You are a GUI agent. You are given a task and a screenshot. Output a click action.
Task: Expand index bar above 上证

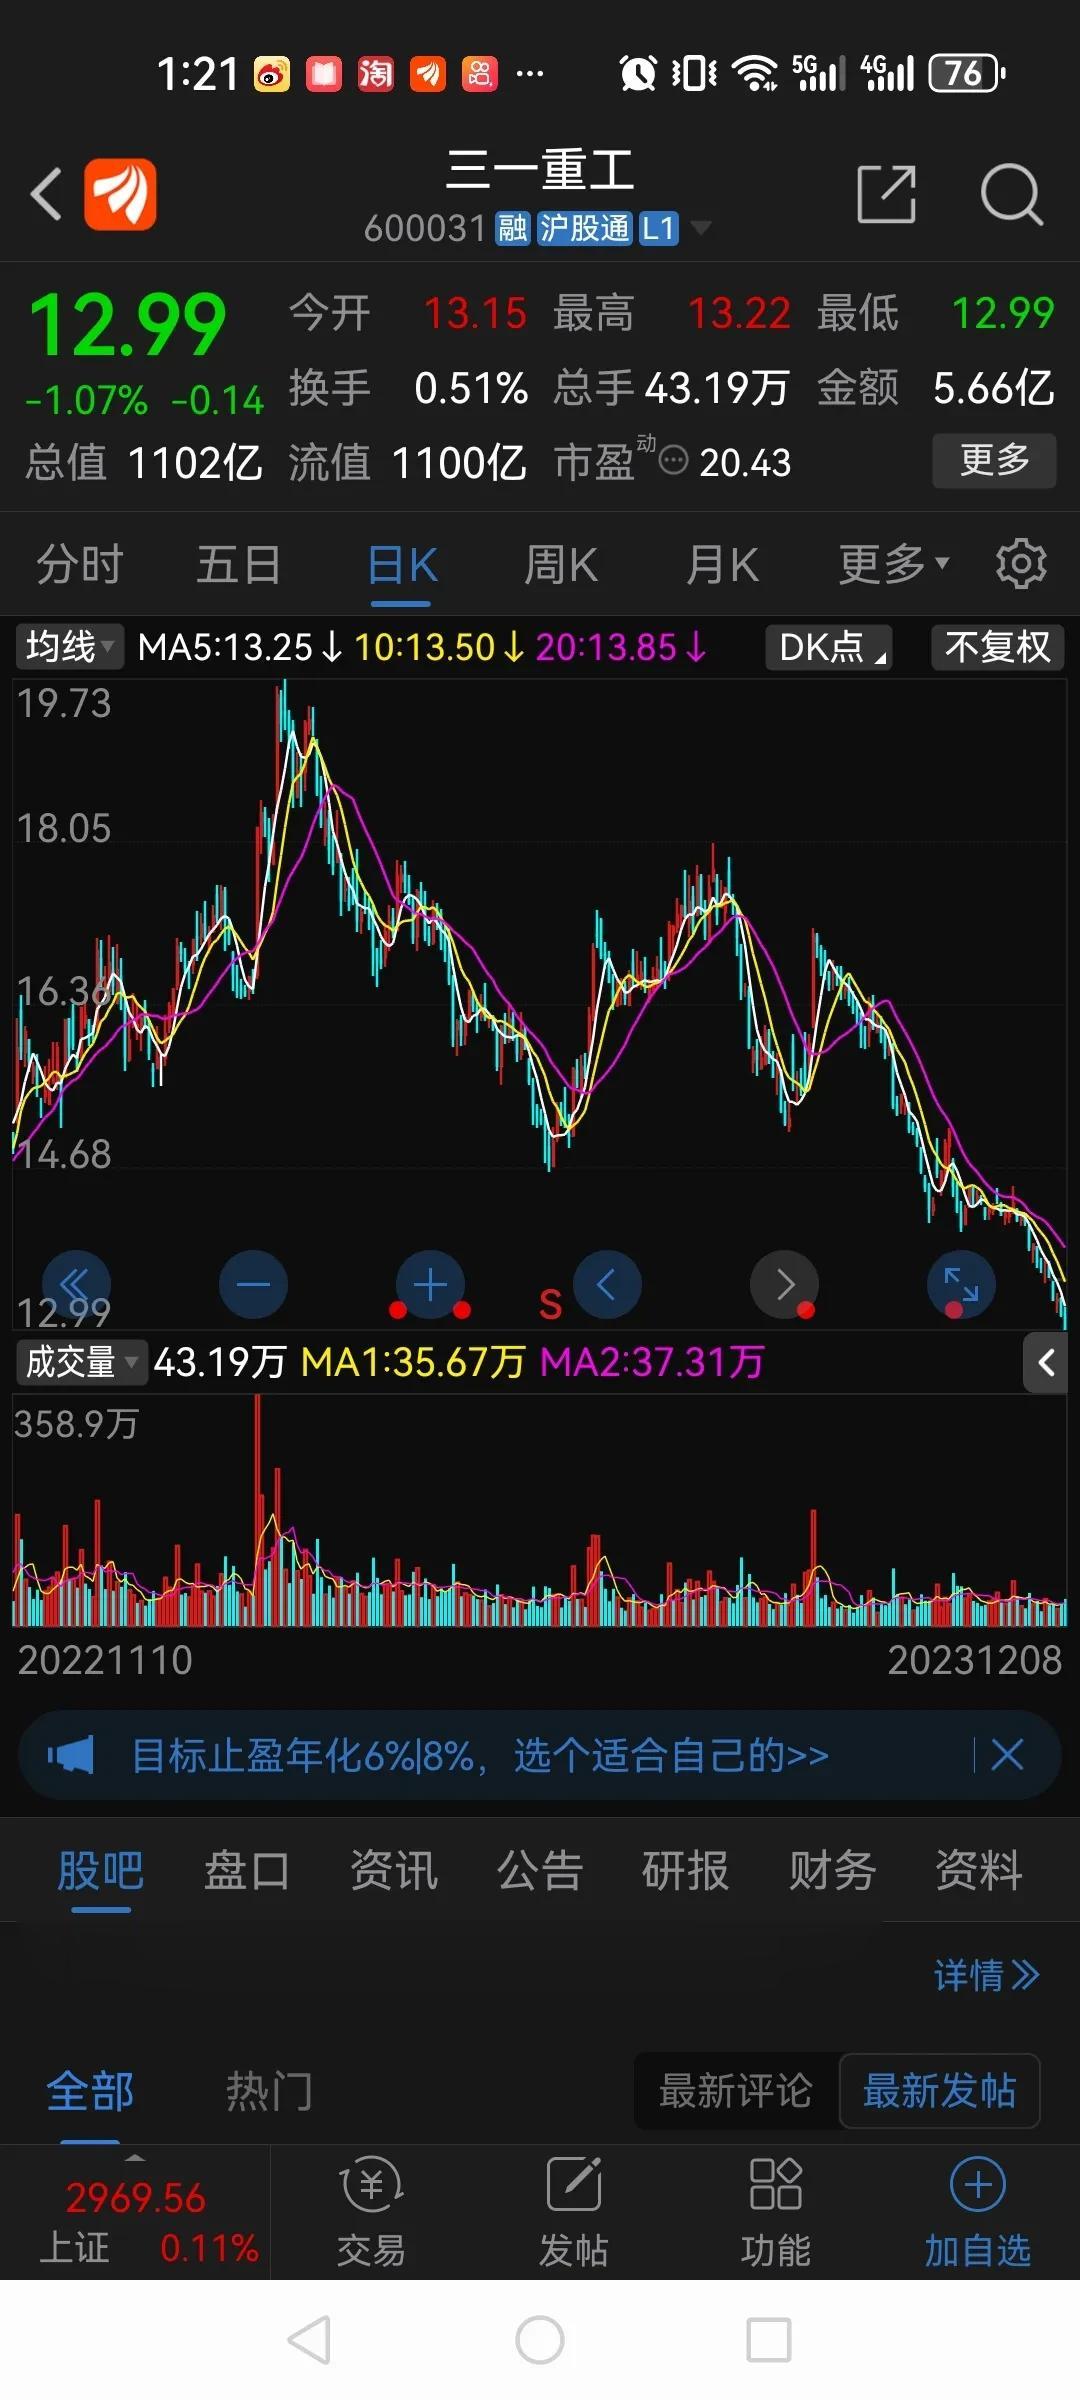pos(134,2157)
